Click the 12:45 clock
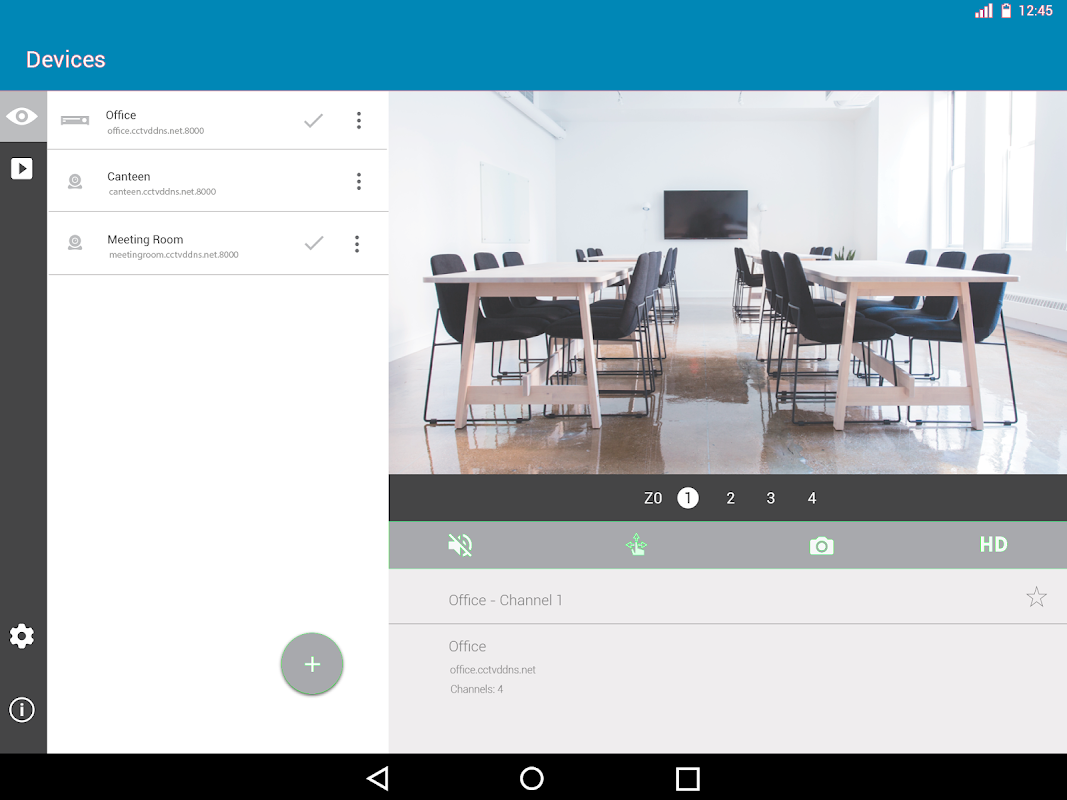Image resolution: width=1067 pixels, height=800 pixels. tap(1036, 10)
